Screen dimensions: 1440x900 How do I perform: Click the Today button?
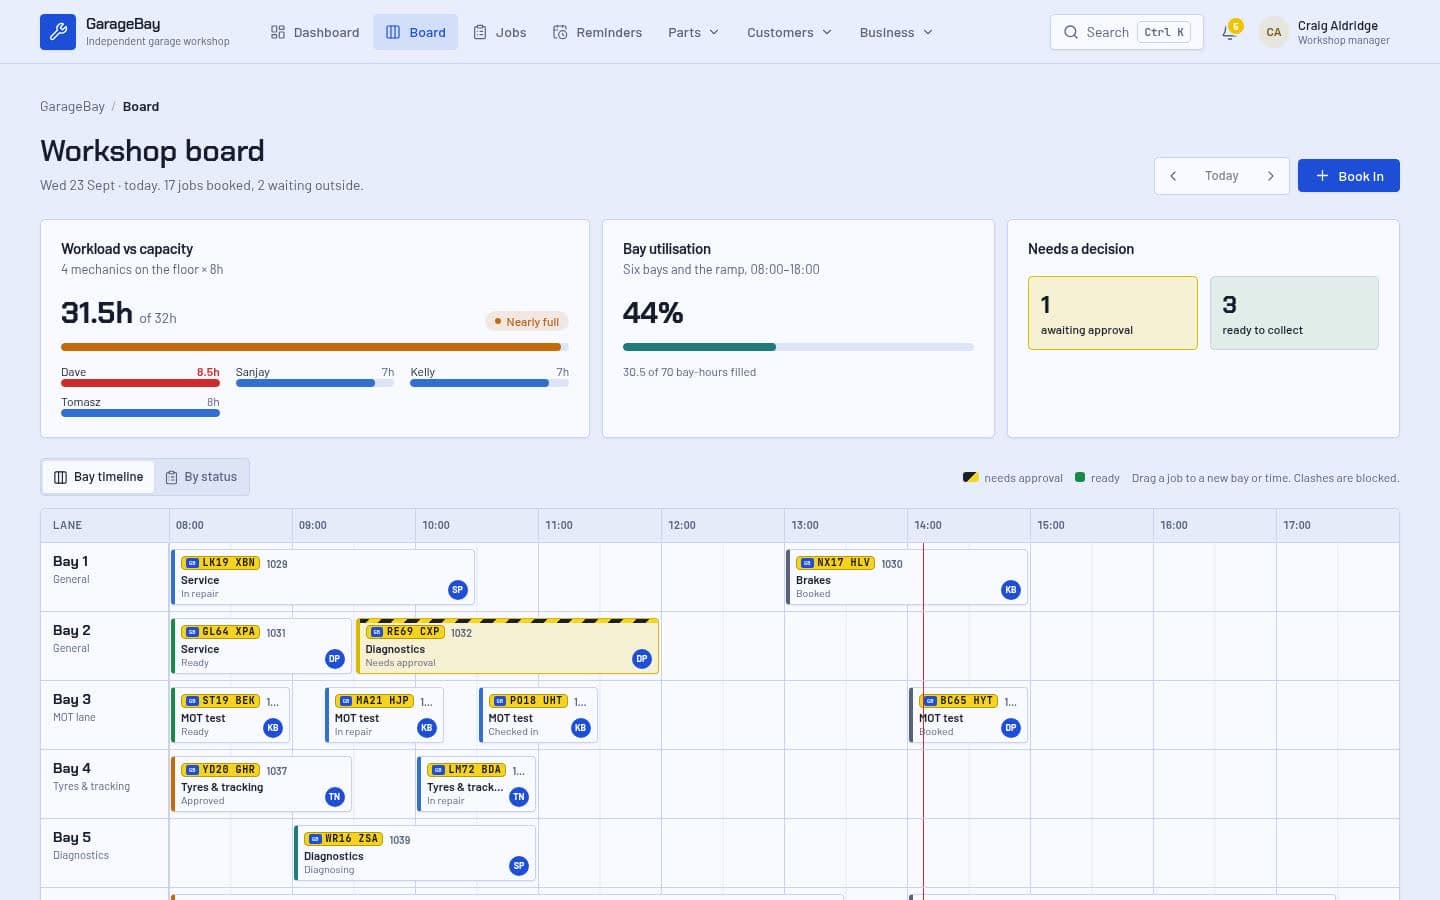[1221, 176]
